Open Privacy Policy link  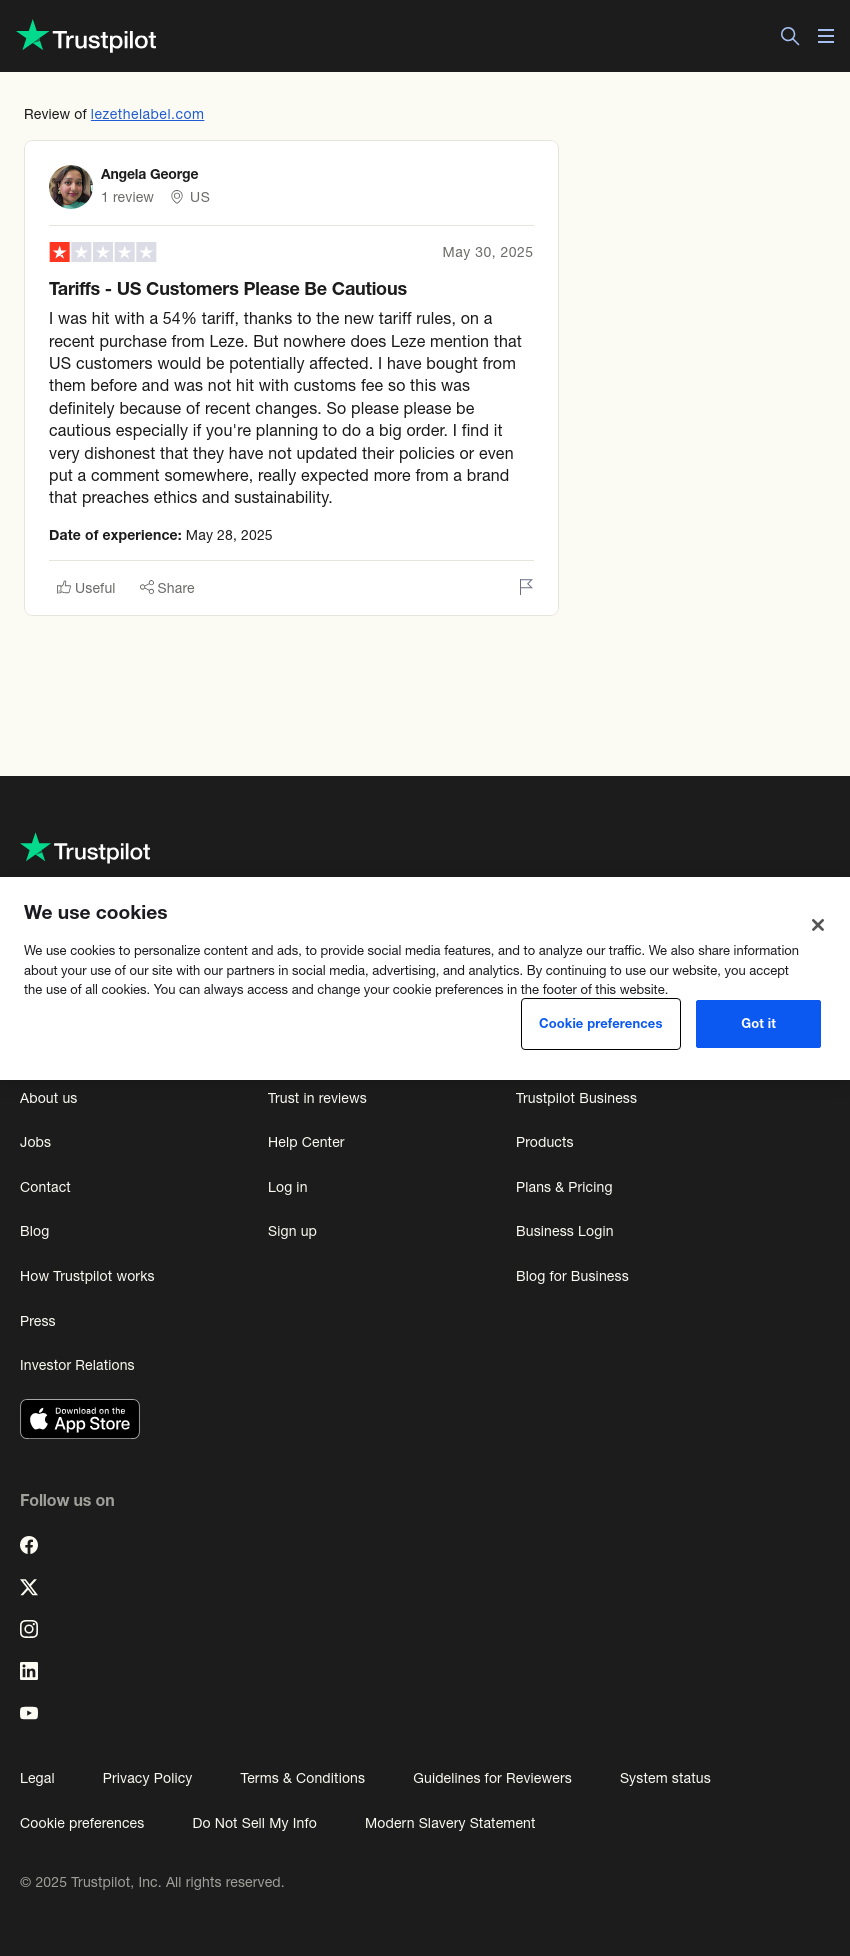[147, 1778]
